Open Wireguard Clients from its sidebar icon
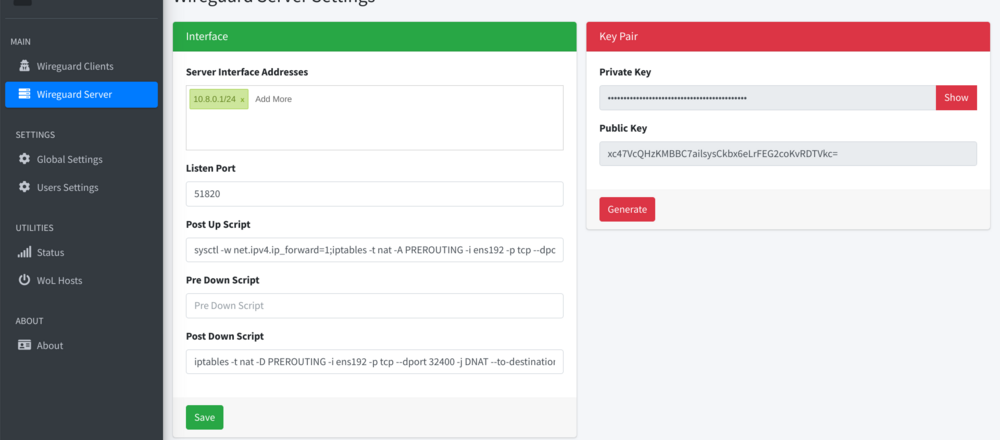Image resolution: width=1000 pixels, height=440 pixels. coord(24,66)
